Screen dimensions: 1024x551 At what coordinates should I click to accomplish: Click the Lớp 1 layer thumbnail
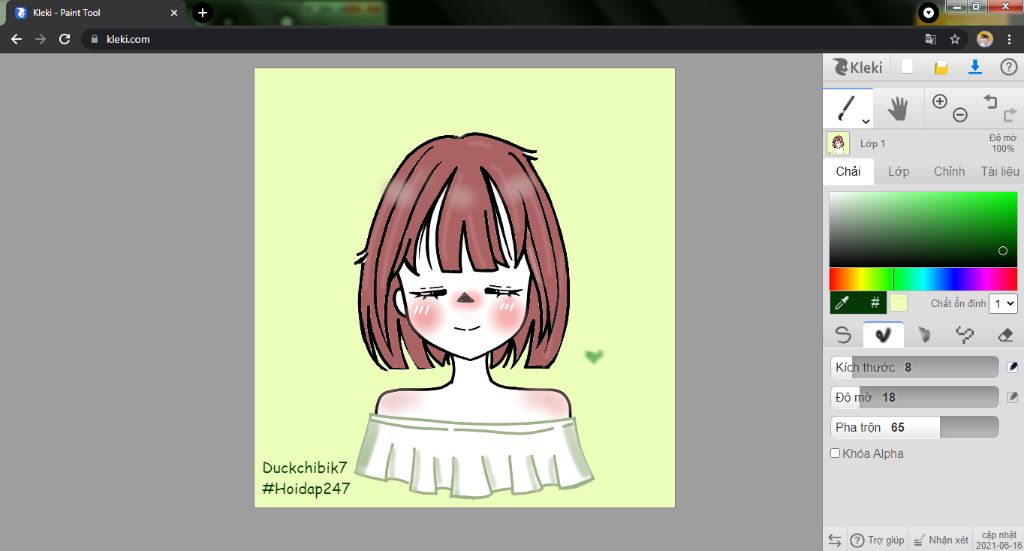(838, 144)
